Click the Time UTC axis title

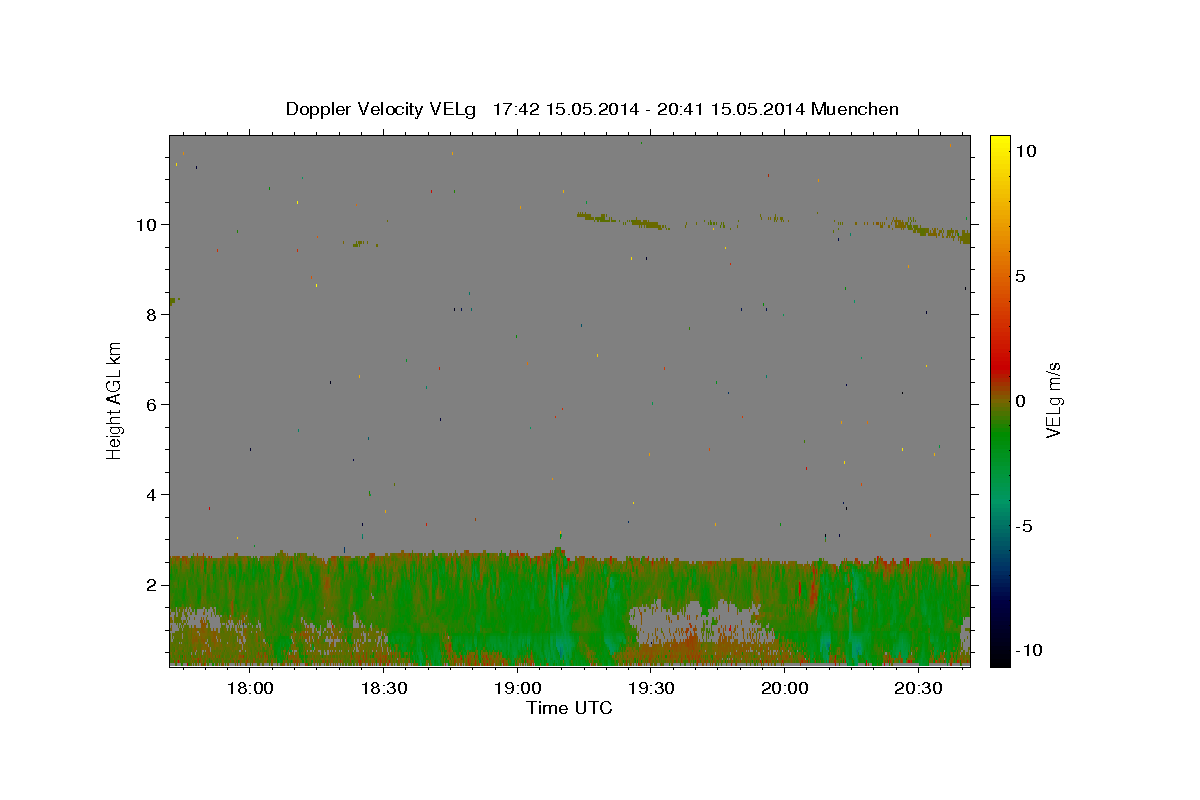click(x=569, y=708)
